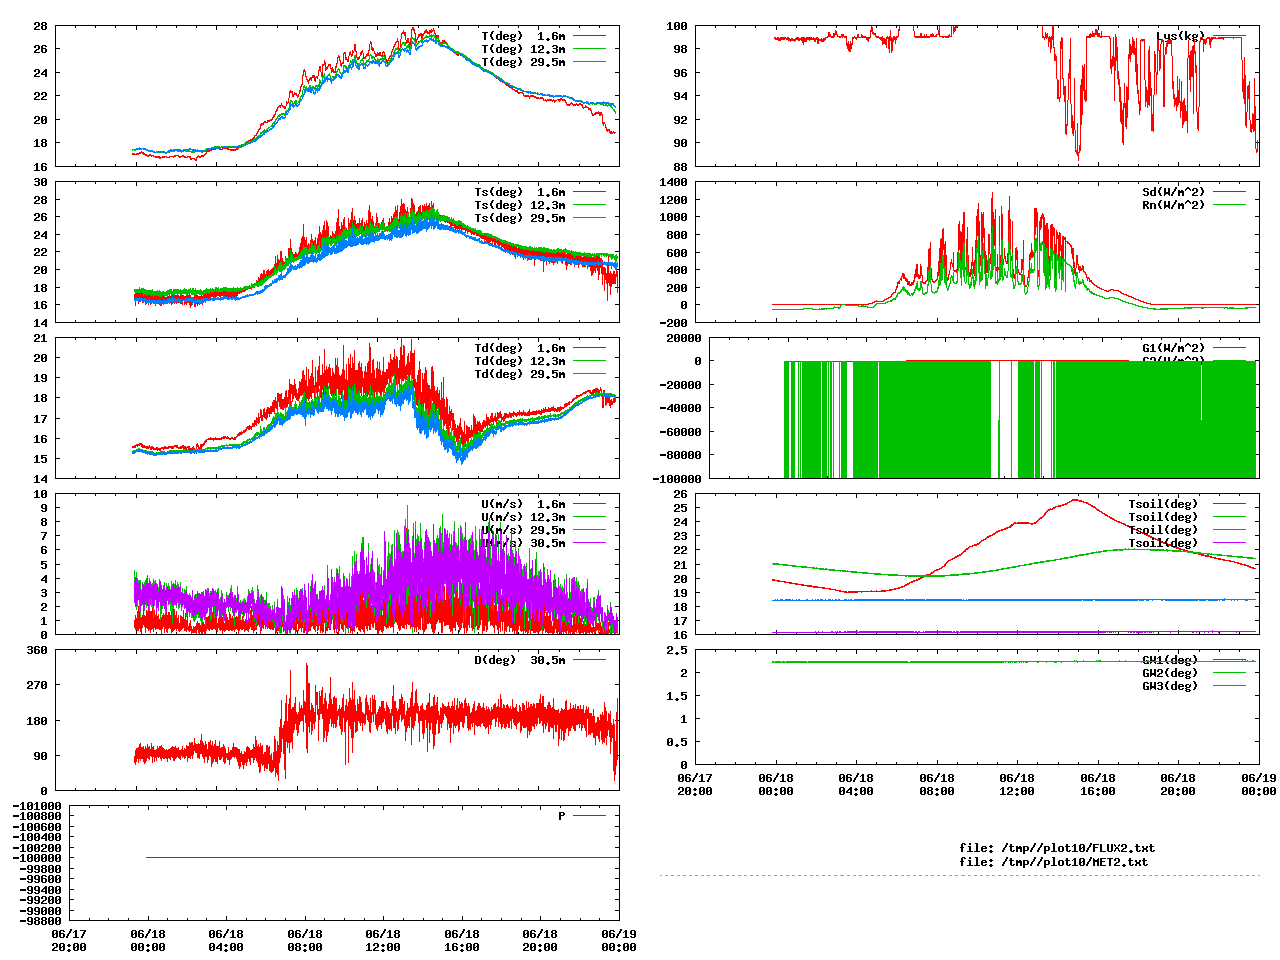Click the "Td(deg) 1.6m" legend label
Screen dimensions: 1280x960
519,348
